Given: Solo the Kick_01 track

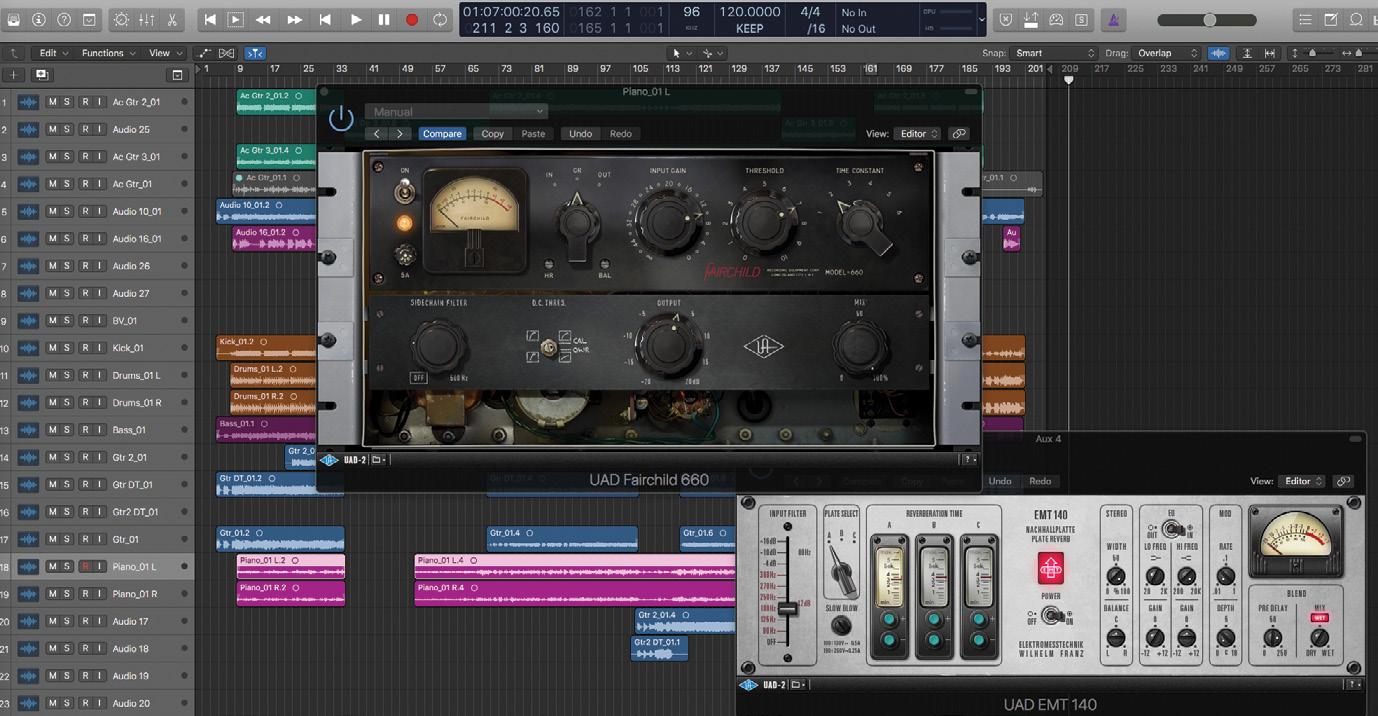Looking at the screenshot, I should pos(67,348).
